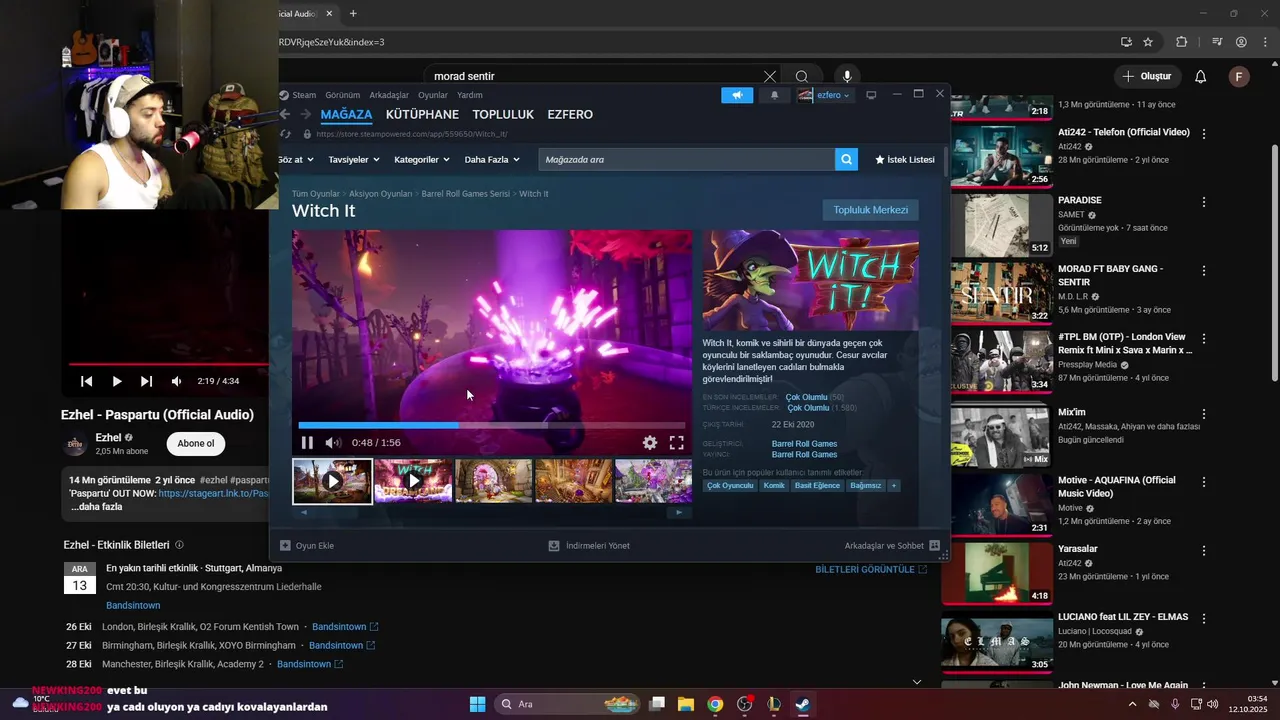Open Windows Start menu
Viewport: 1280px width, 720px height.
(x=477, y=704)
